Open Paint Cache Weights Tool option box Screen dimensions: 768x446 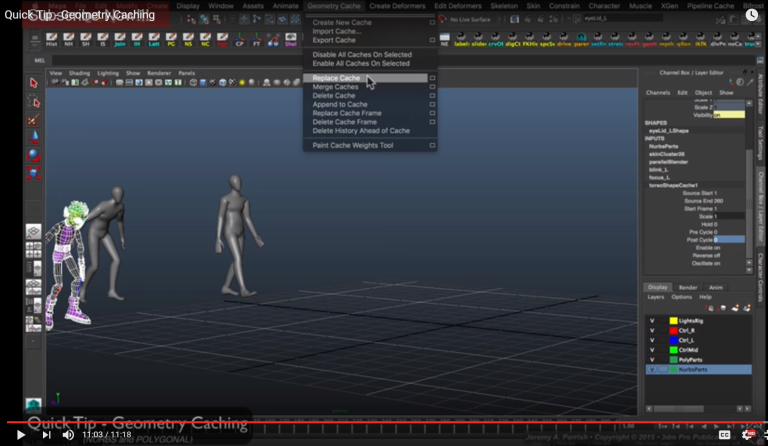(x=432, y=145)
